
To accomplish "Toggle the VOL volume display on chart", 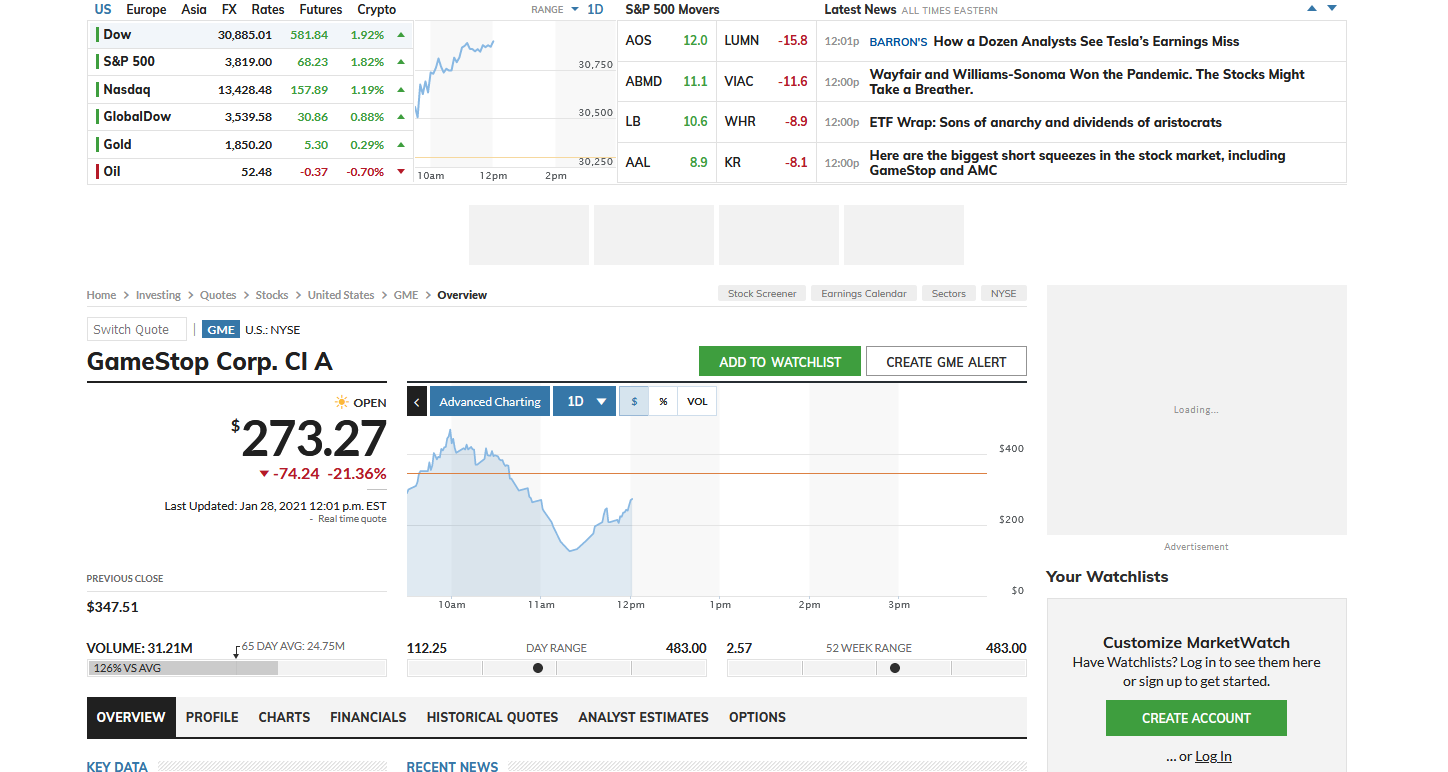I will [x=697, y=401].
